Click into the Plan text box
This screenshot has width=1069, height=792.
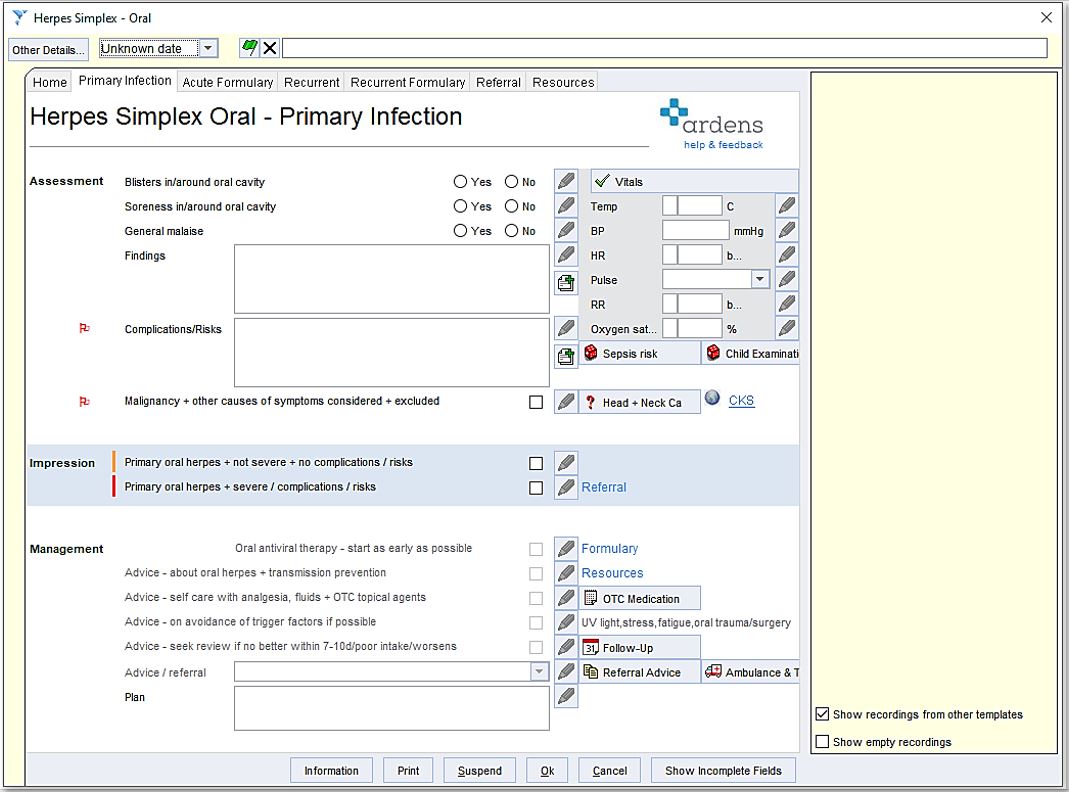coord(392,708)
